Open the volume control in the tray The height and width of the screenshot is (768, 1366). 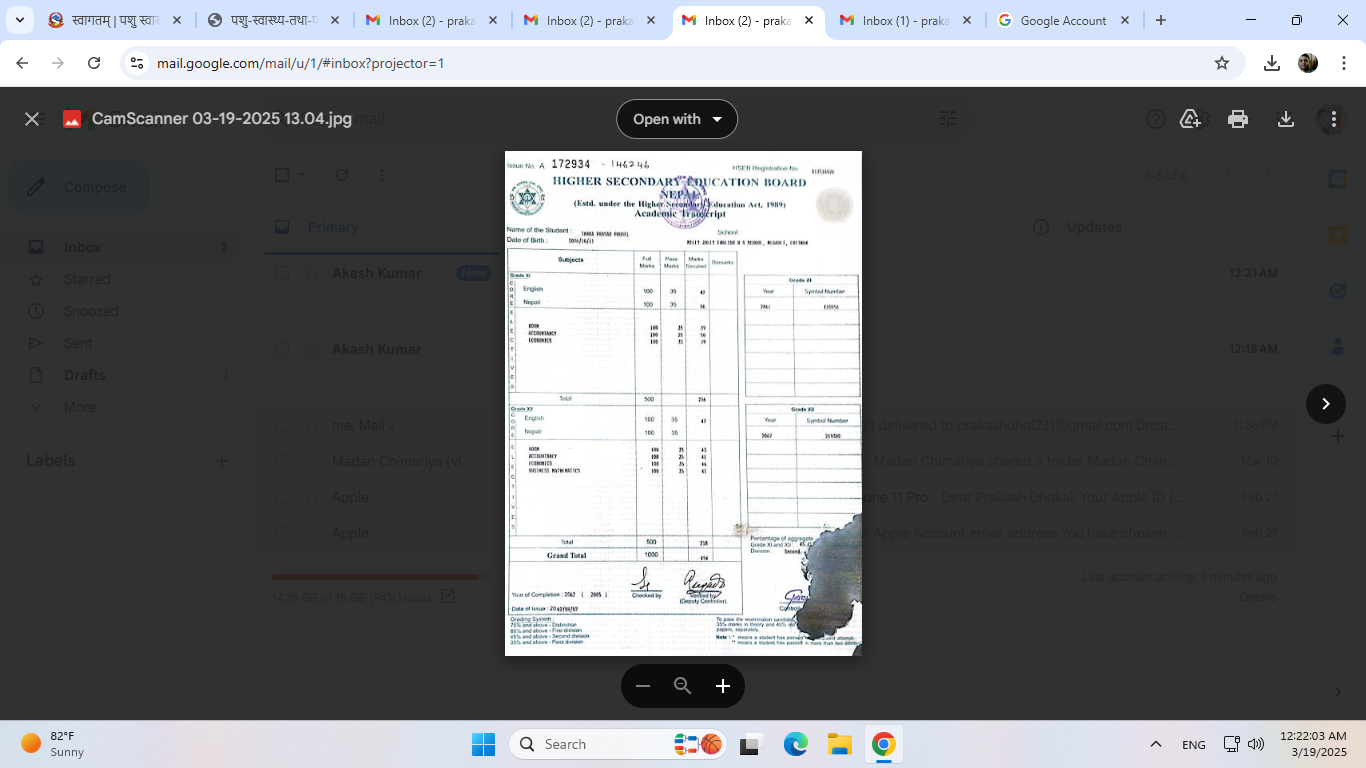coord(1256,744)
